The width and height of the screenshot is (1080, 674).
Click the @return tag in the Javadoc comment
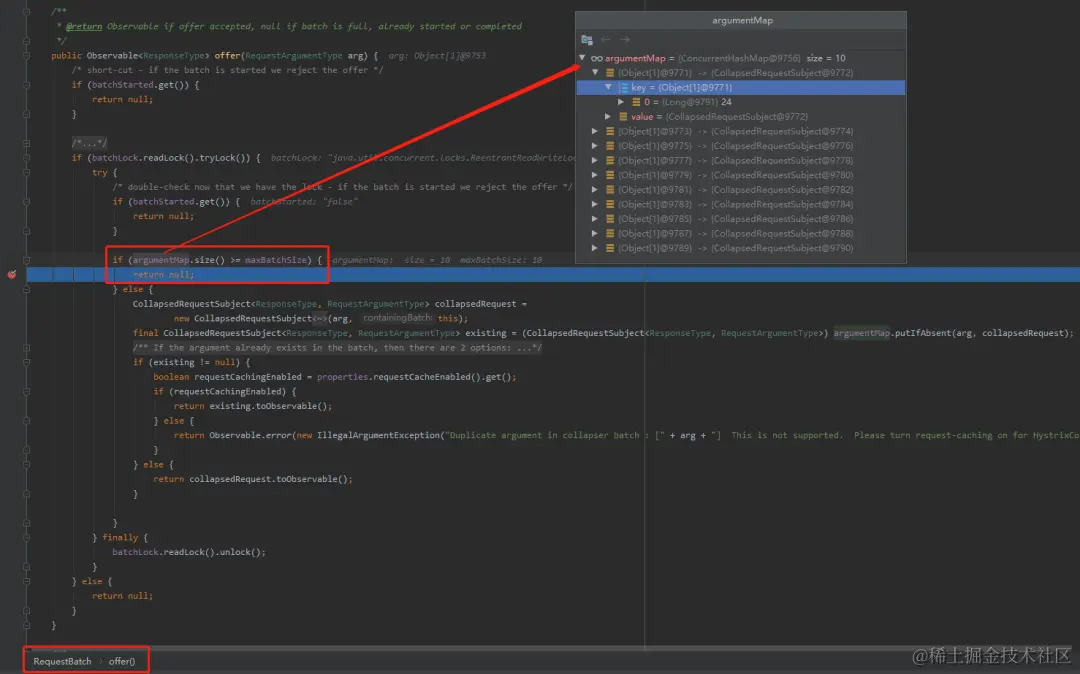tap(84, 26)
